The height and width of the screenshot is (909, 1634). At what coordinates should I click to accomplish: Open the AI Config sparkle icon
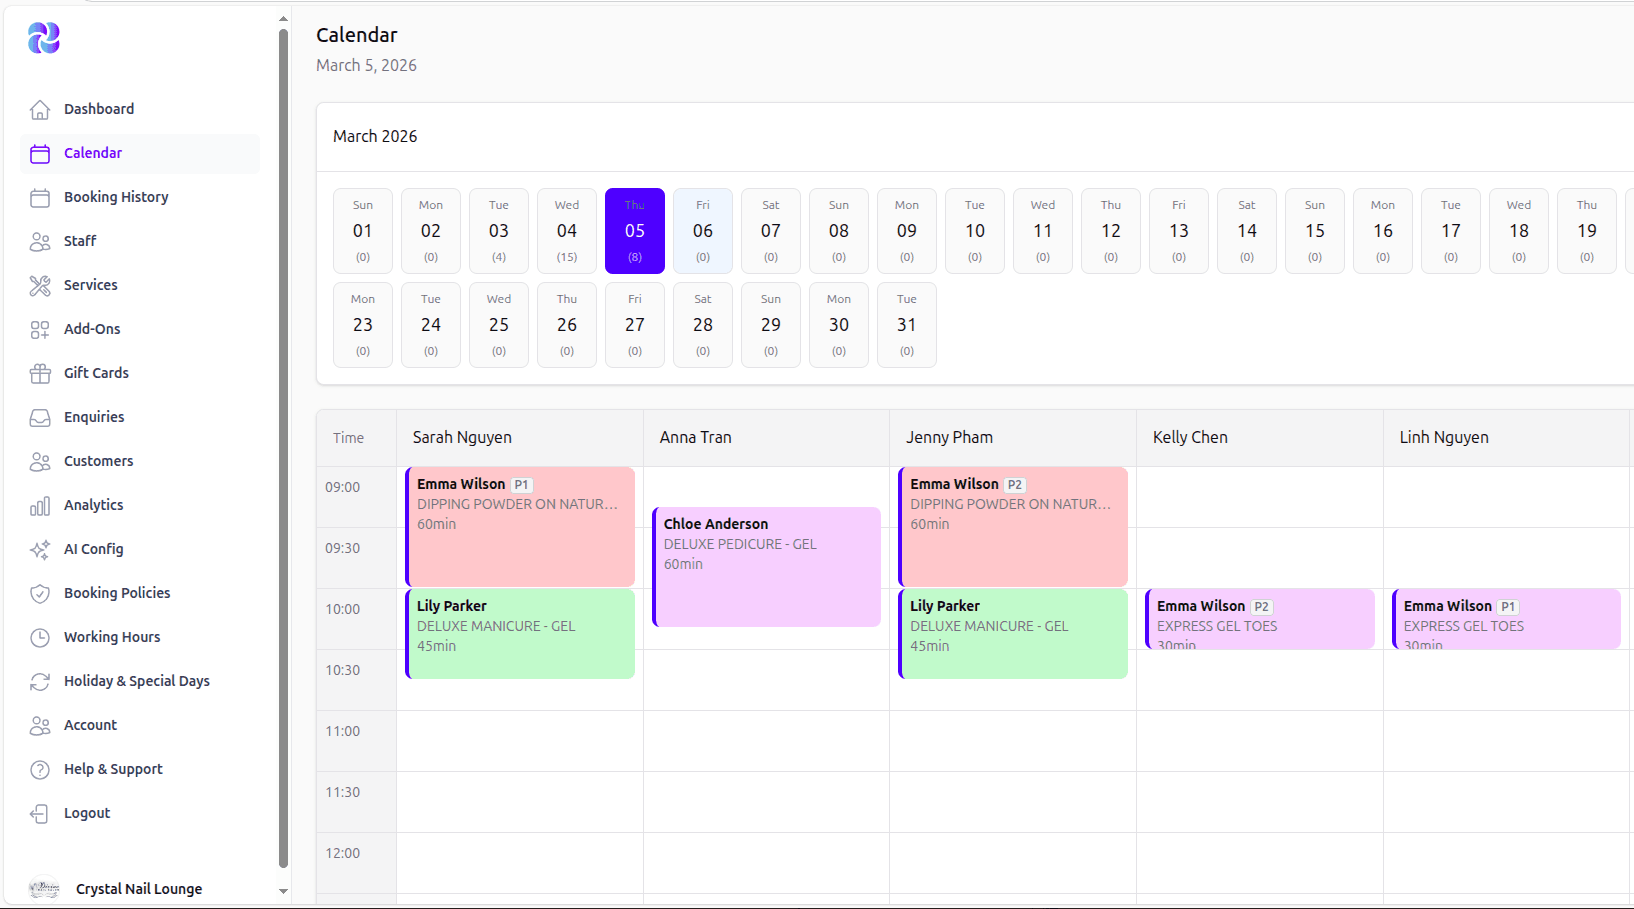[x=40, y=549]
